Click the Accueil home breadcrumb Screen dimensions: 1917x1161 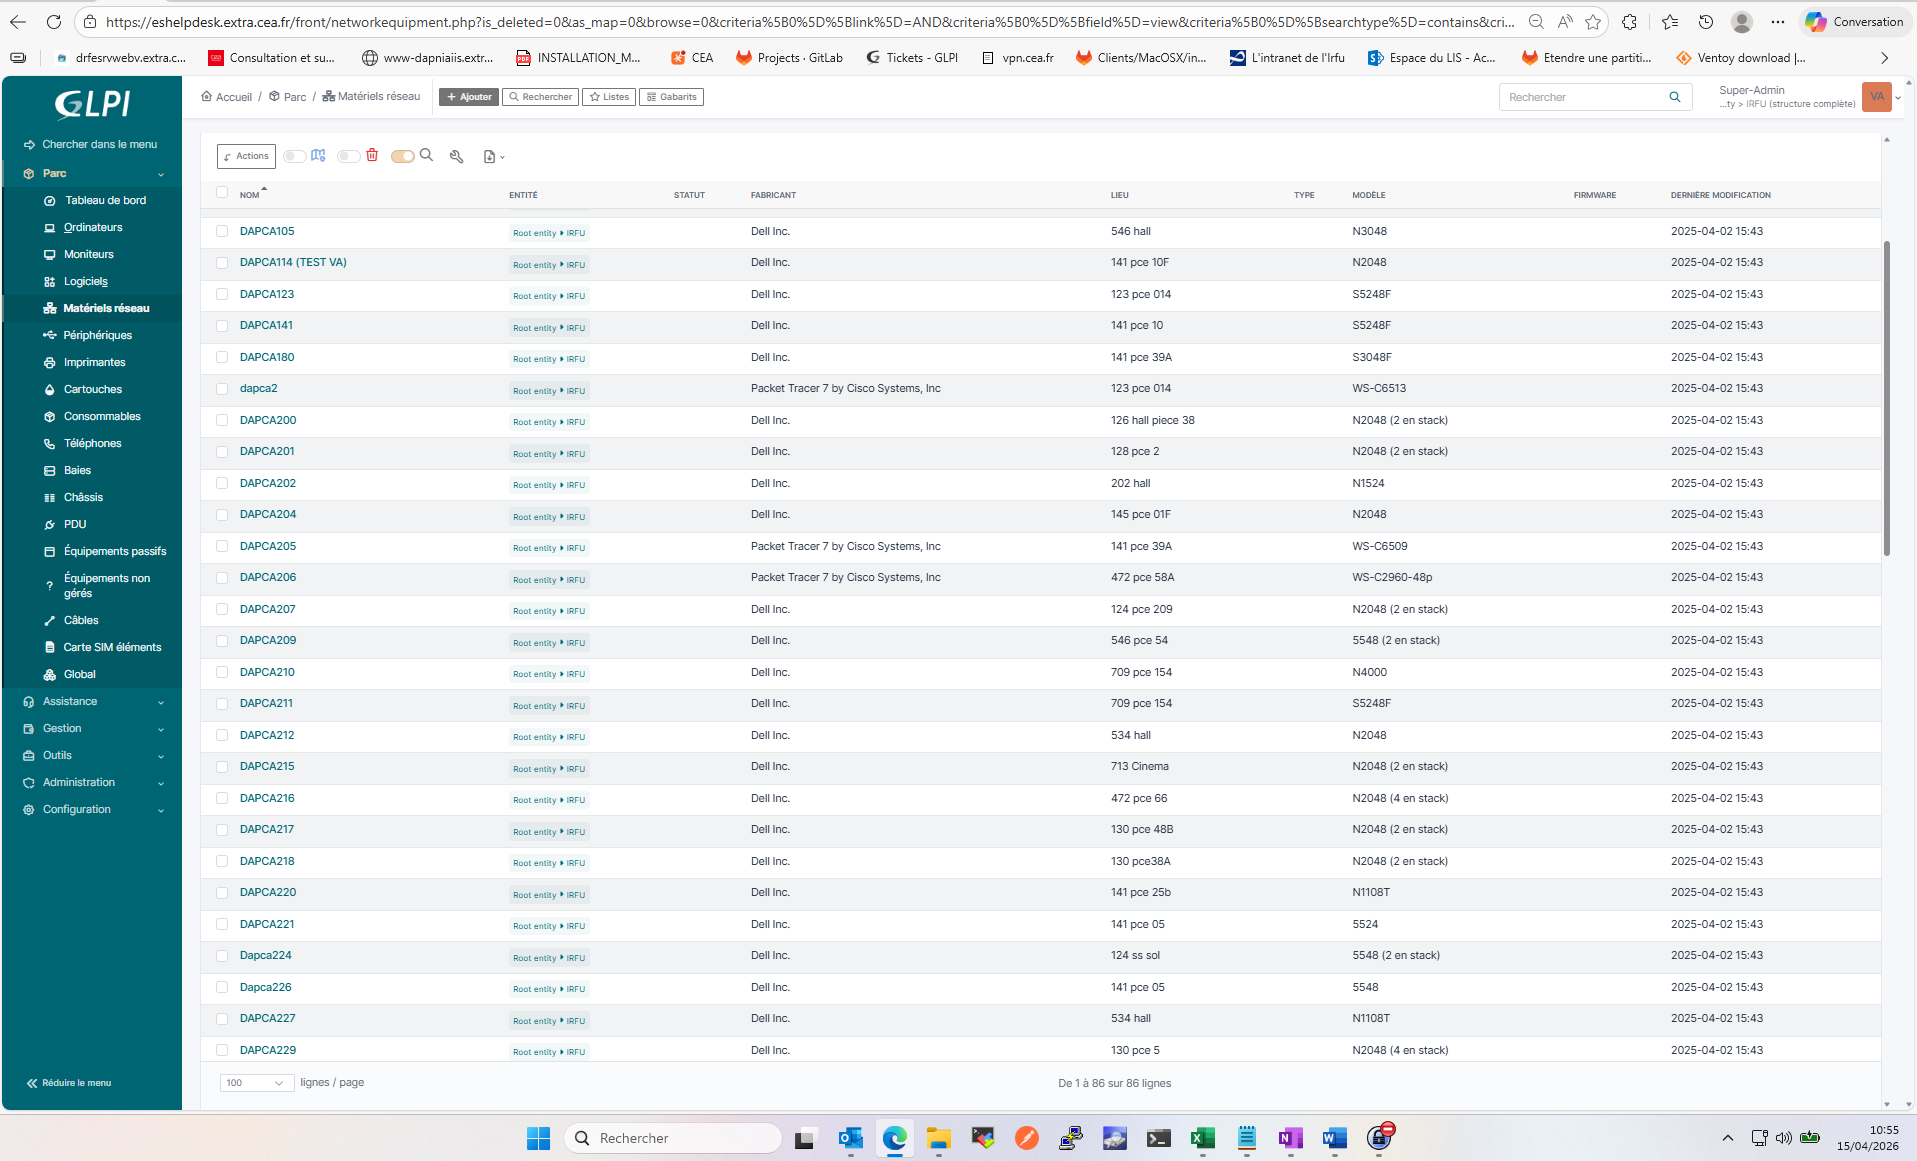pos(227,97)
